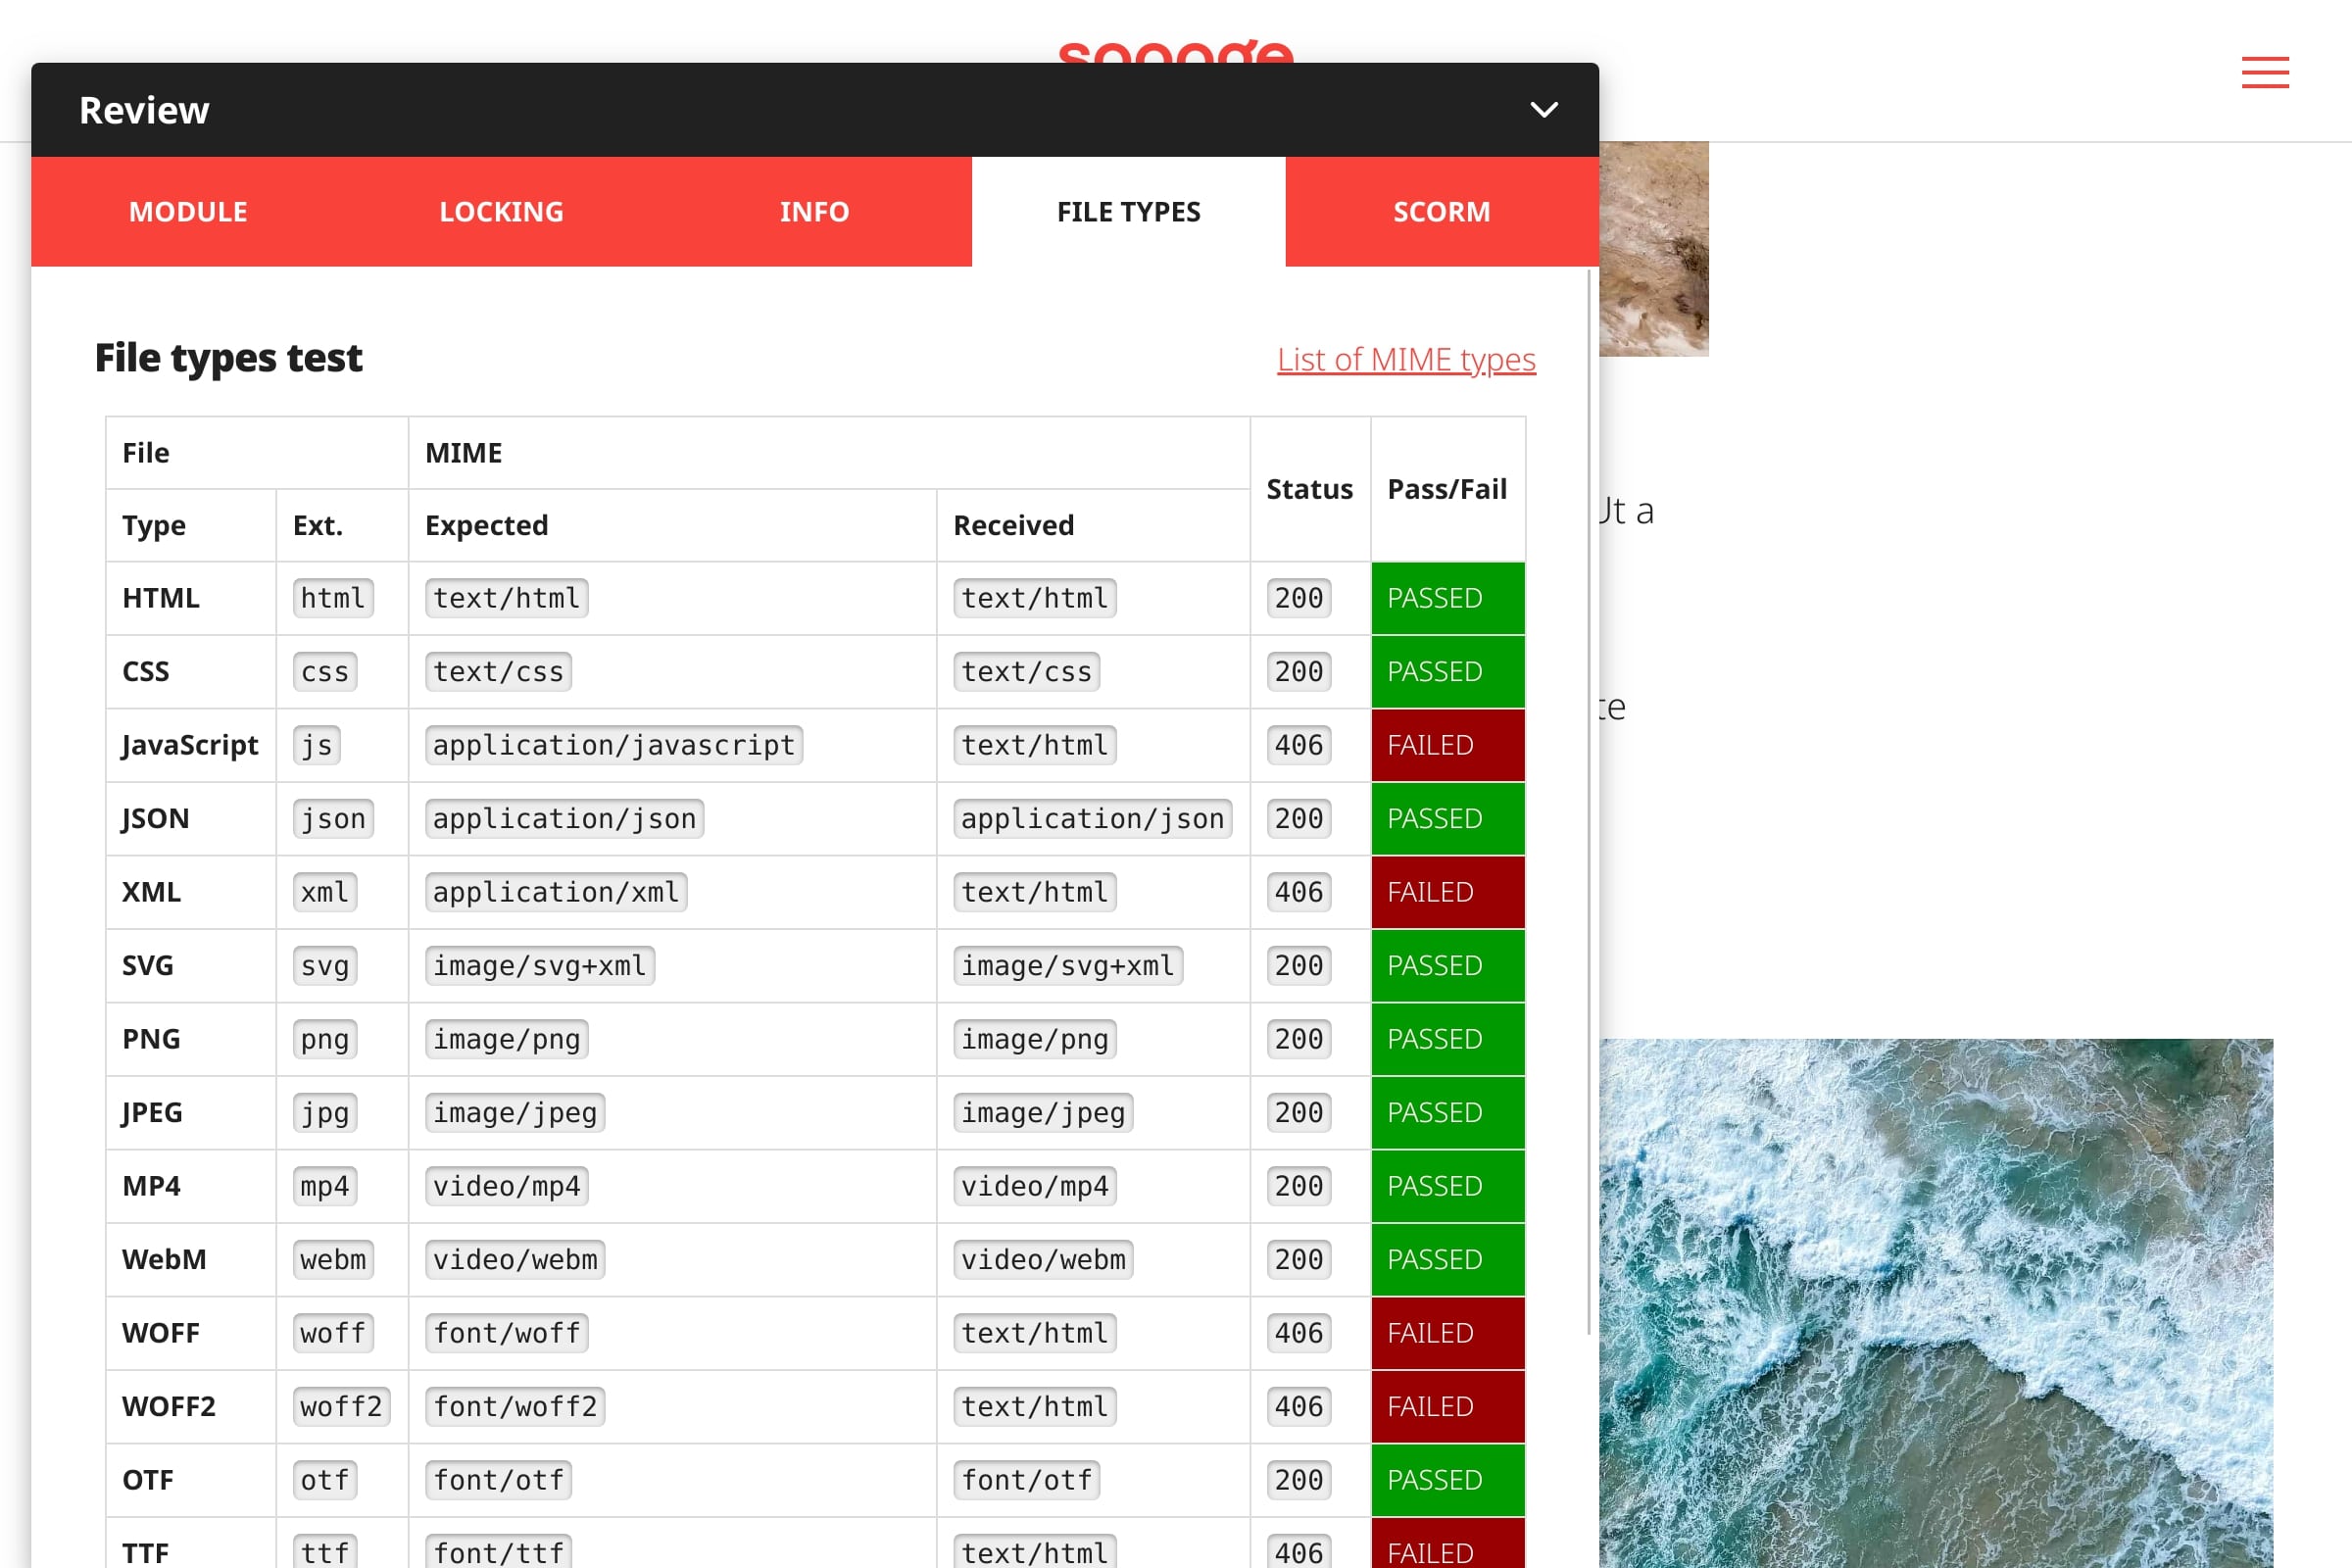Select the 406 status code for XML
The width and height of the screenshot is (2352, 1568).
pos(1296,891)
